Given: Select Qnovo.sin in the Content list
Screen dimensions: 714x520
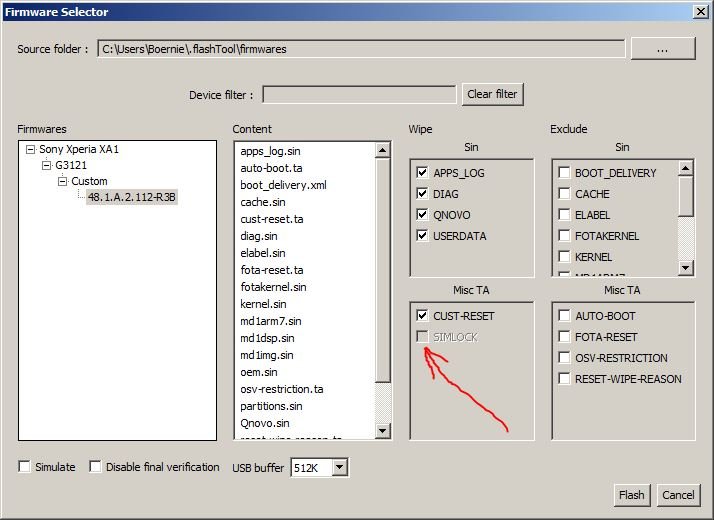Looking at the screenshot, I should coord(265,423).
